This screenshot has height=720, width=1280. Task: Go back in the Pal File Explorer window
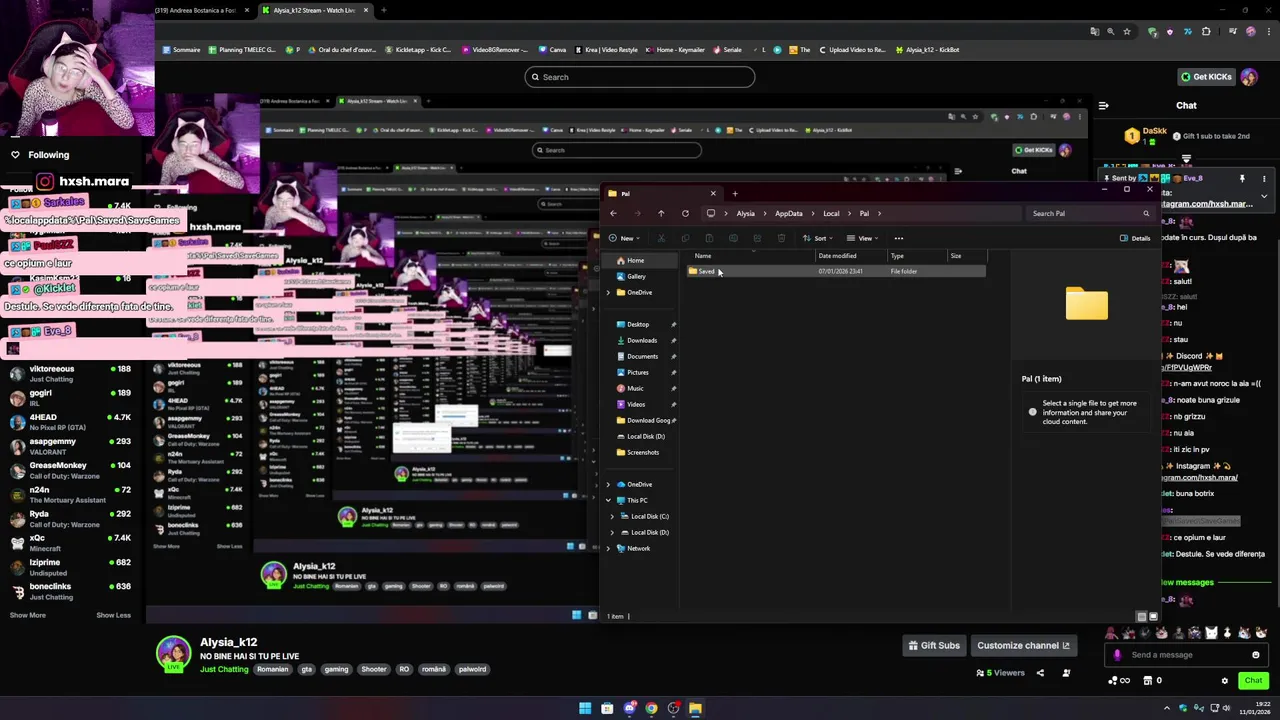tap(613, 213)
